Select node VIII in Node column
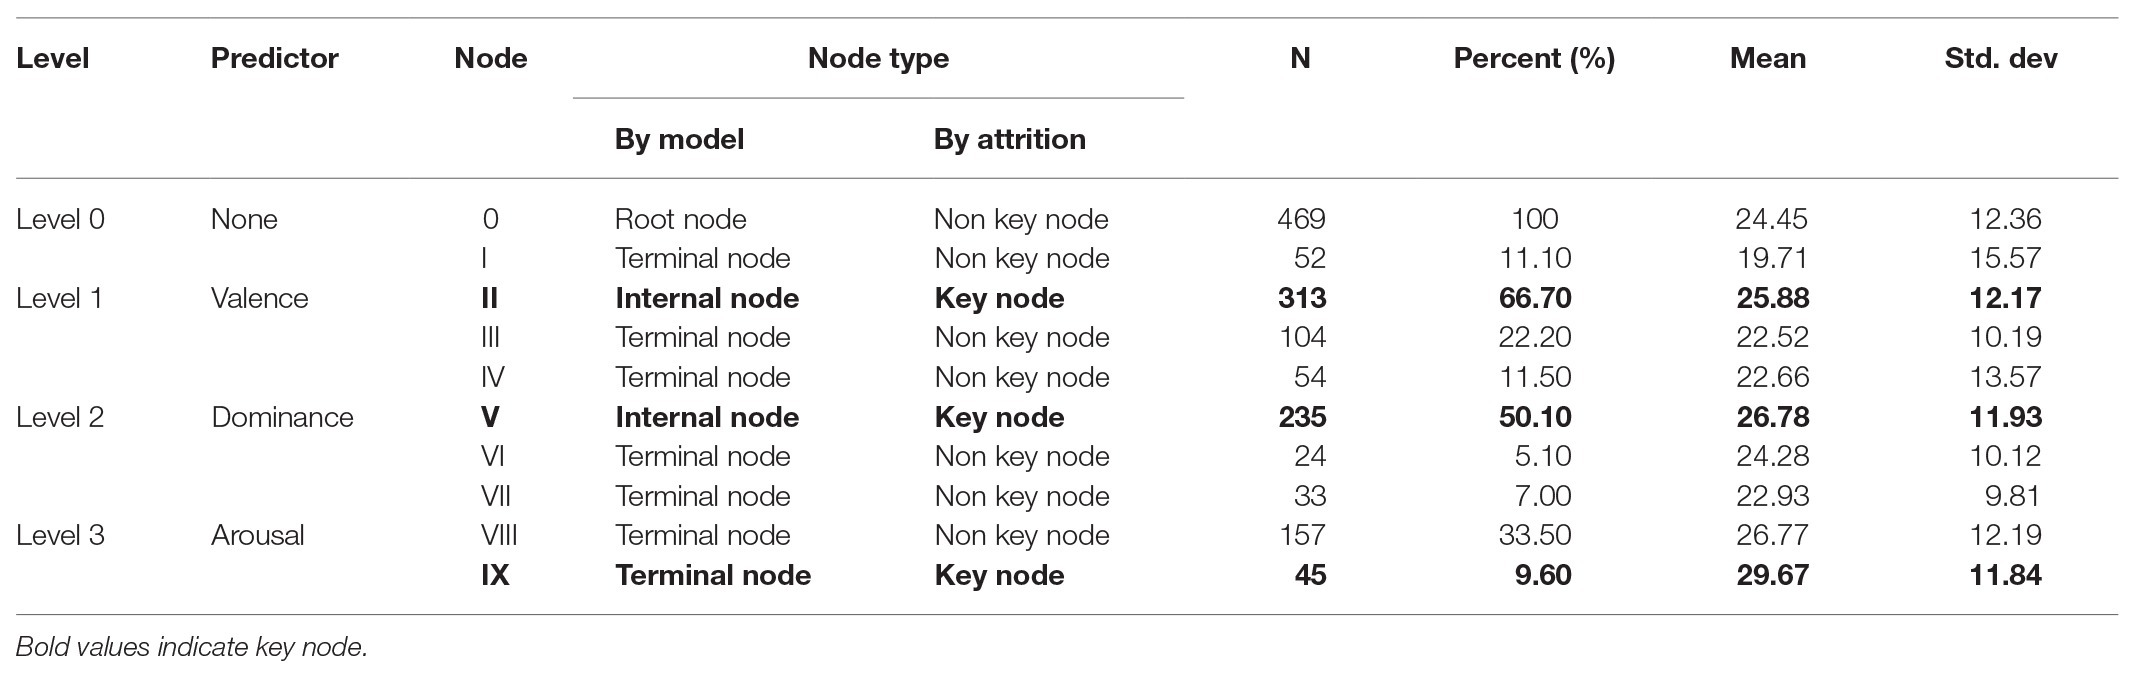 (x=498, y=535)
